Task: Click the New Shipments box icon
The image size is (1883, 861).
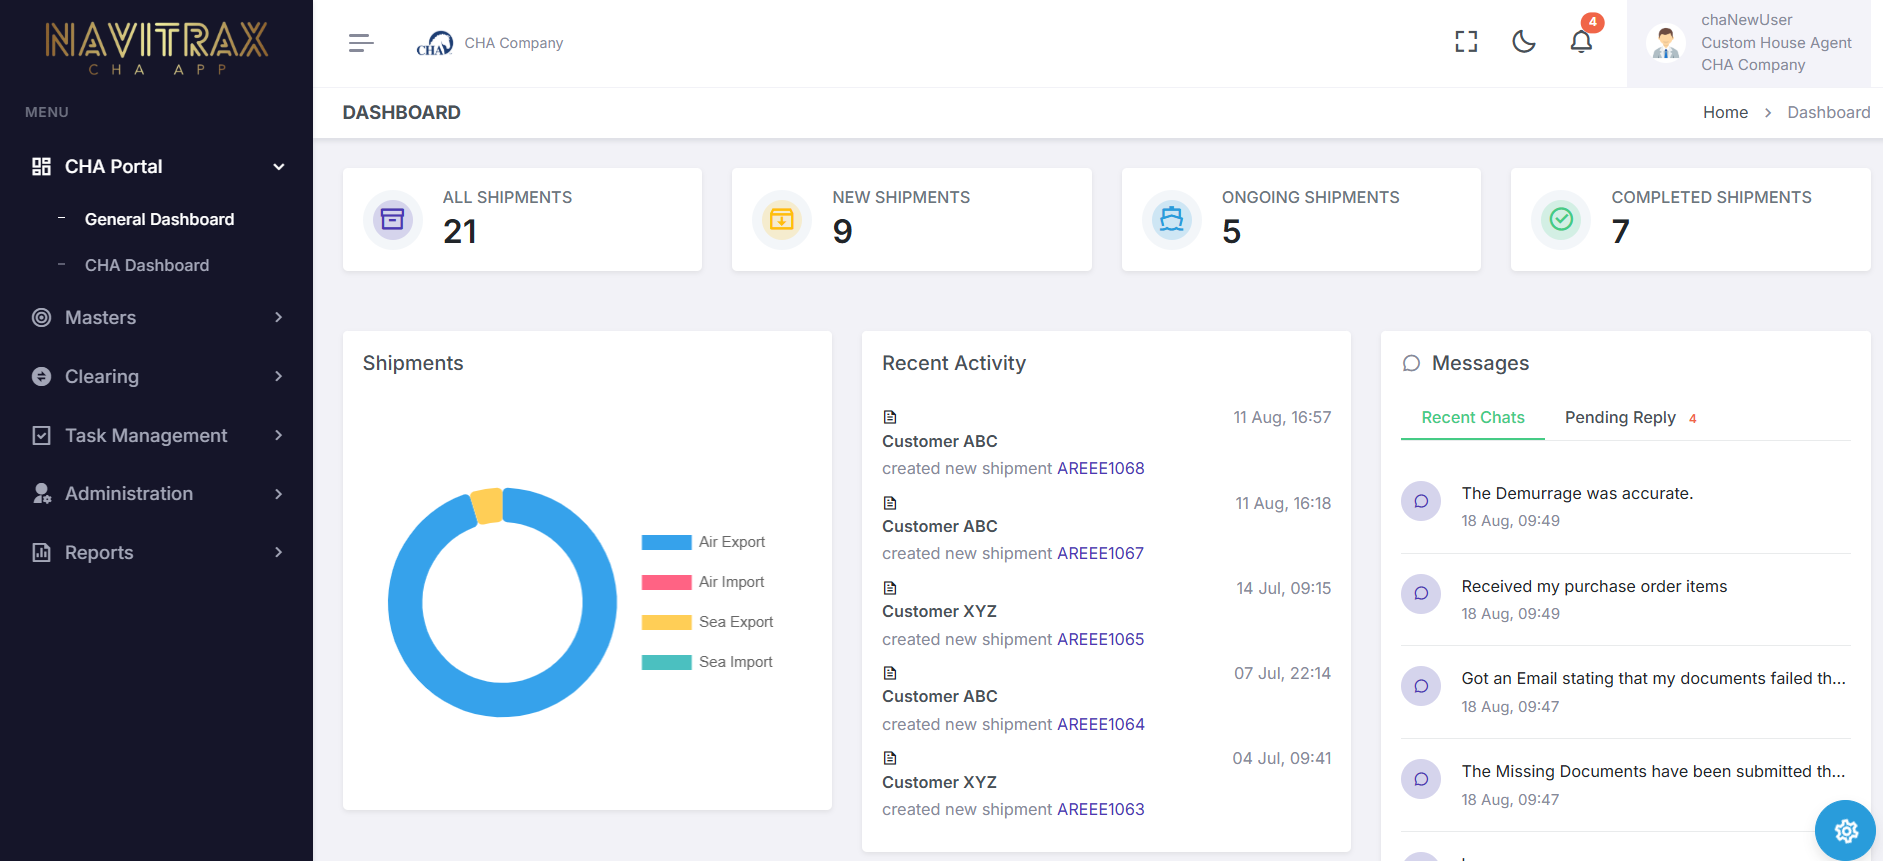Action: (782, 219)
